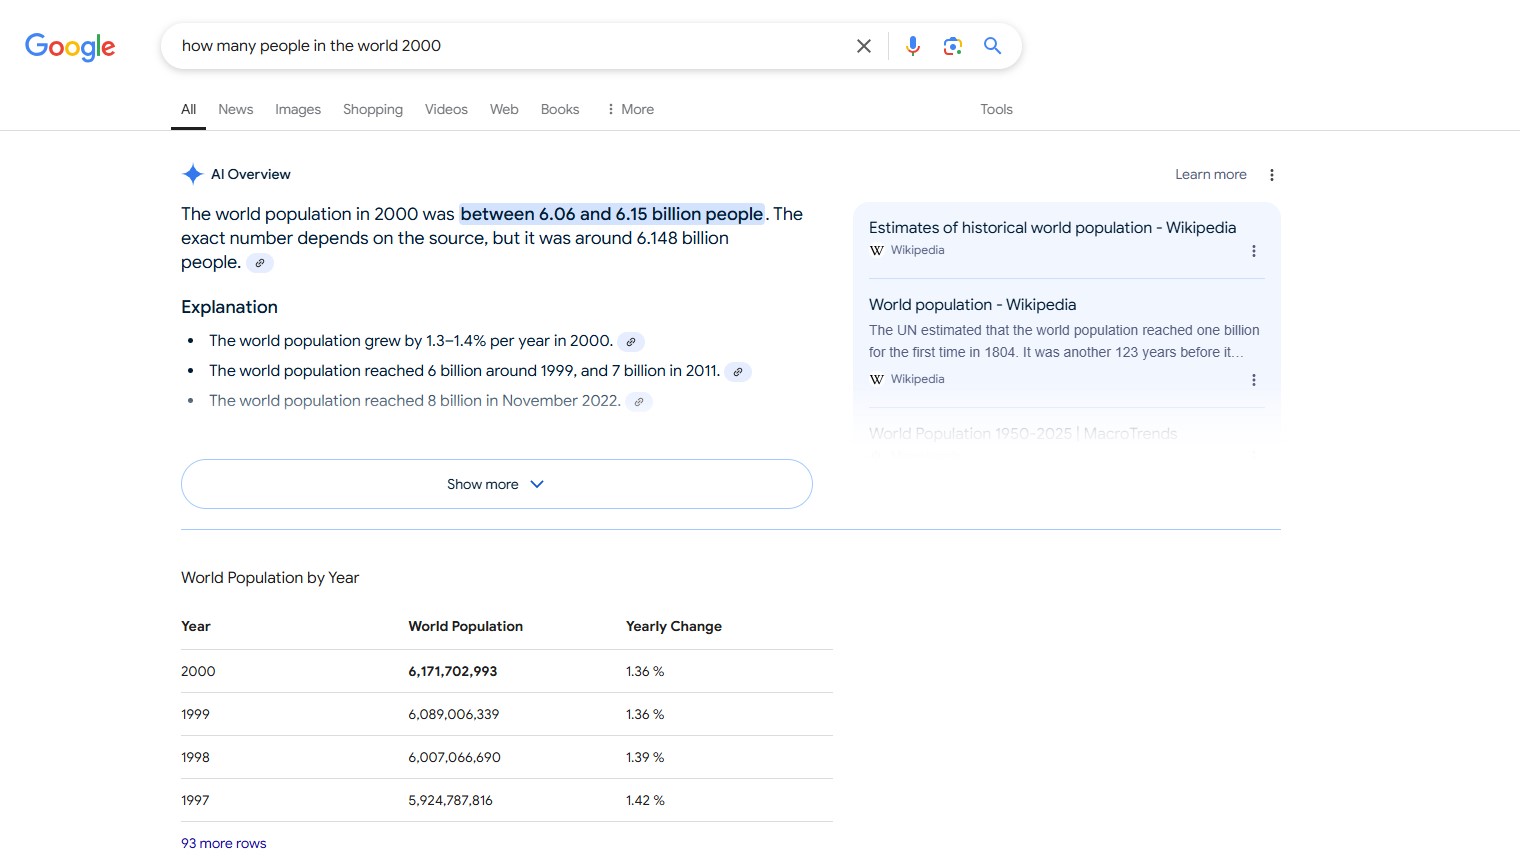The image size is (1520, 858).
Task: Switch to the Videos tab
Action: (x=446, y=109)
